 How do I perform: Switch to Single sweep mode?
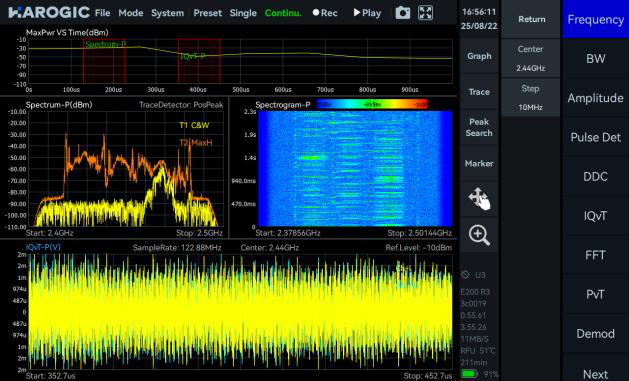[243, 13]
